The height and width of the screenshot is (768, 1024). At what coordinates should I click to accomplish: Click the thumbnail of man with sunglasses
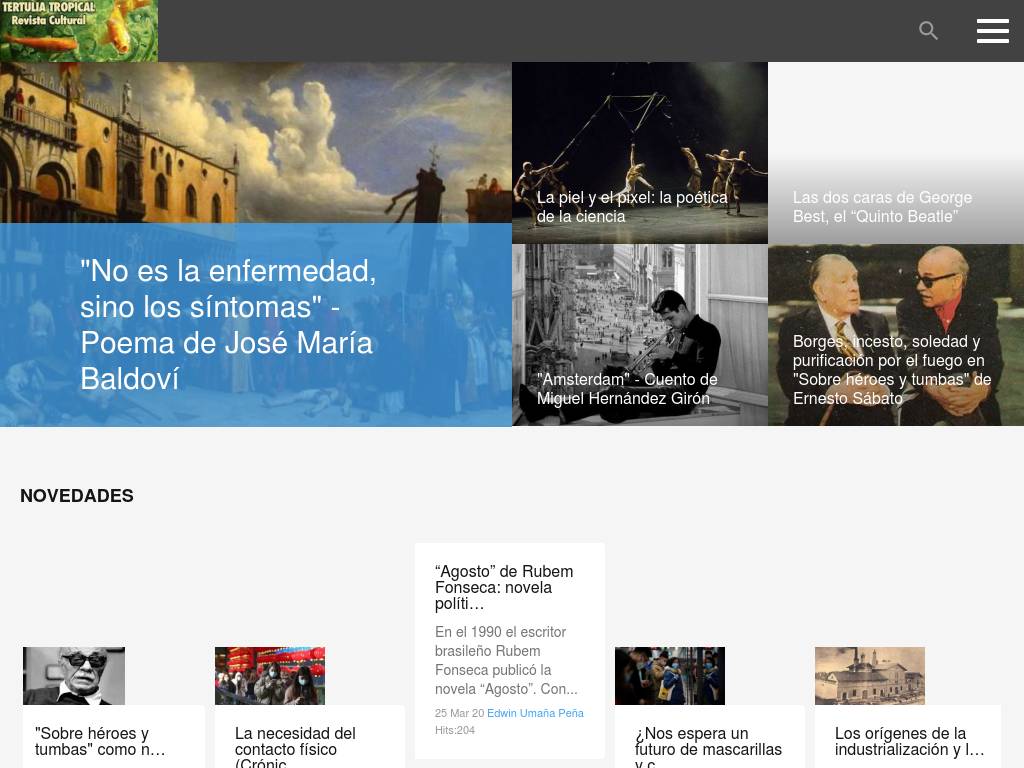coord(74,676)
